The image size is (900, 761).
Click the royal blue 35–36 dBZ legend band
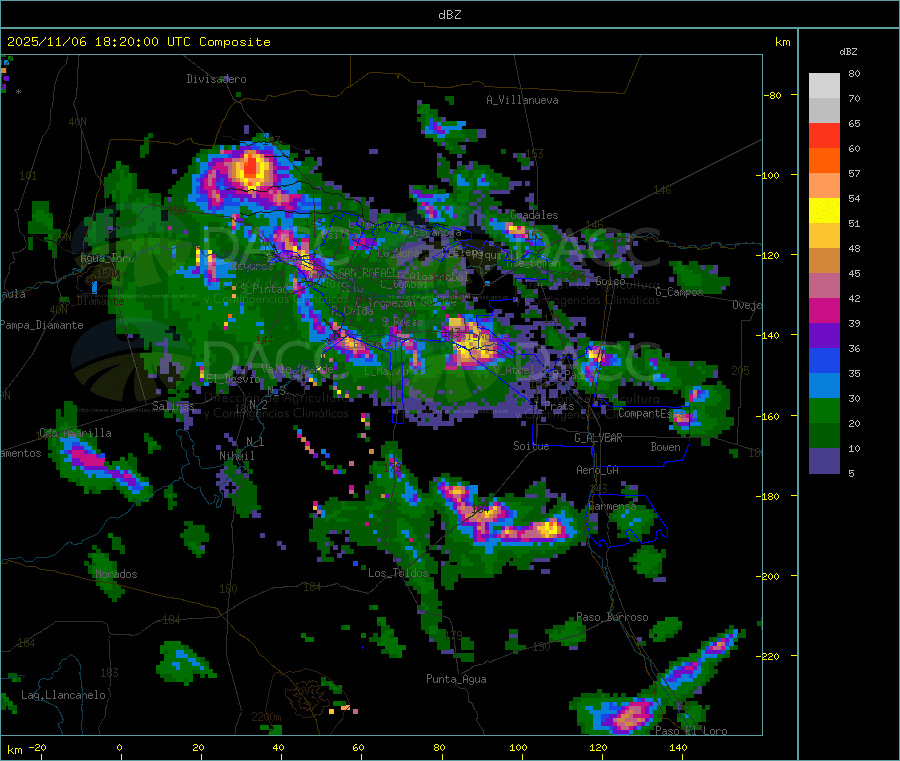[824, 360]
